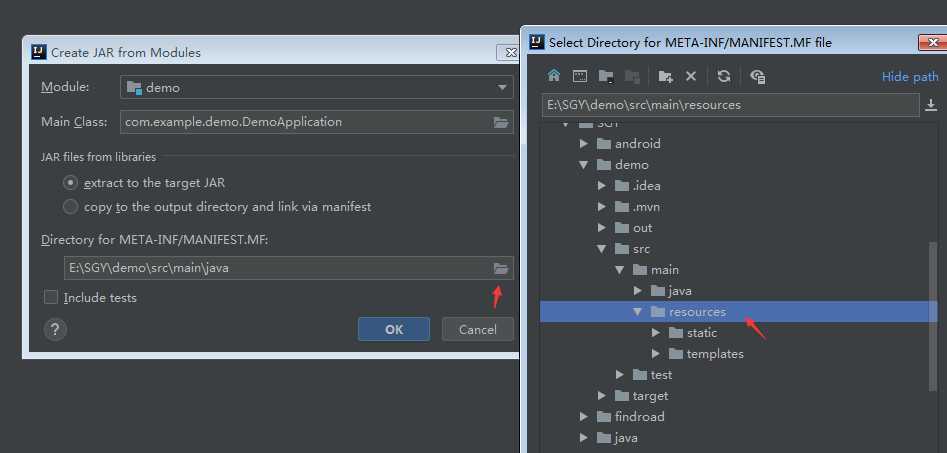Expand the findroad folder

pos(583,417)
